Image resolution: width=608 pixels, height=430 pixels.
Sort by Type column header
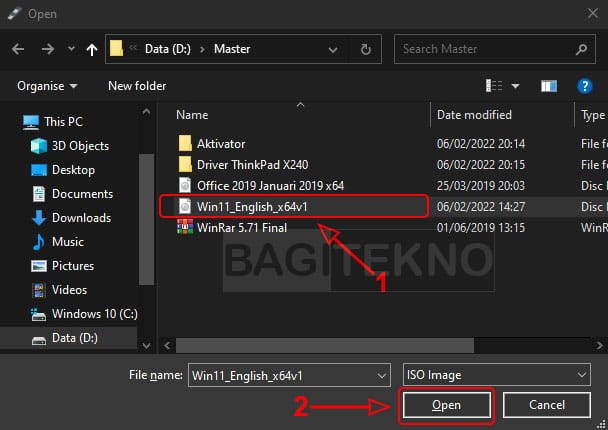tap(593, 115)
